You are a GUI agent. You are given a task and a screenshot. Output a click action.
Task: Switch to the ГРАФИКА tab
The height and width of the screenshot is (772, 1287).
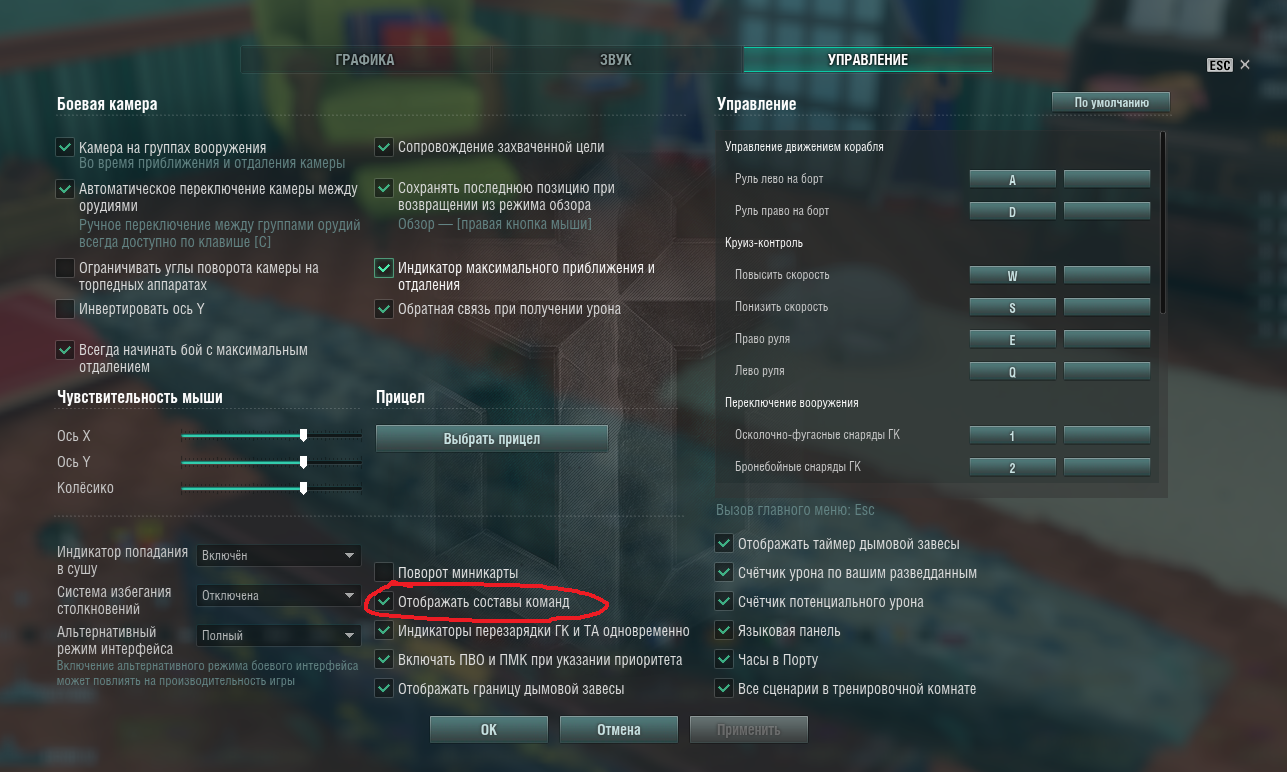364,60
